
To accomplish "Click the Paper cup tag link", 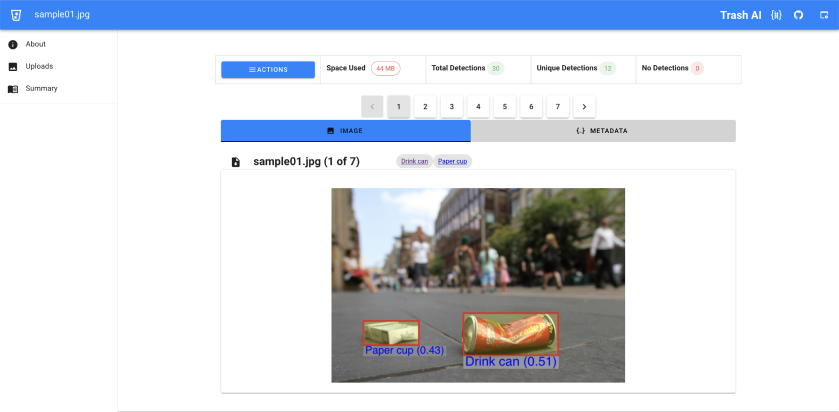I will (453, 161).
